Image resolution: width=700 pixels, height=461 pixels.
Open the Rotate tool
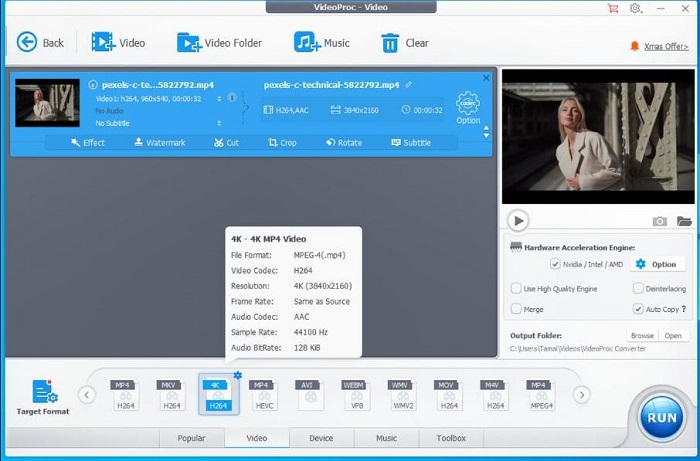(x=344, y=143)
